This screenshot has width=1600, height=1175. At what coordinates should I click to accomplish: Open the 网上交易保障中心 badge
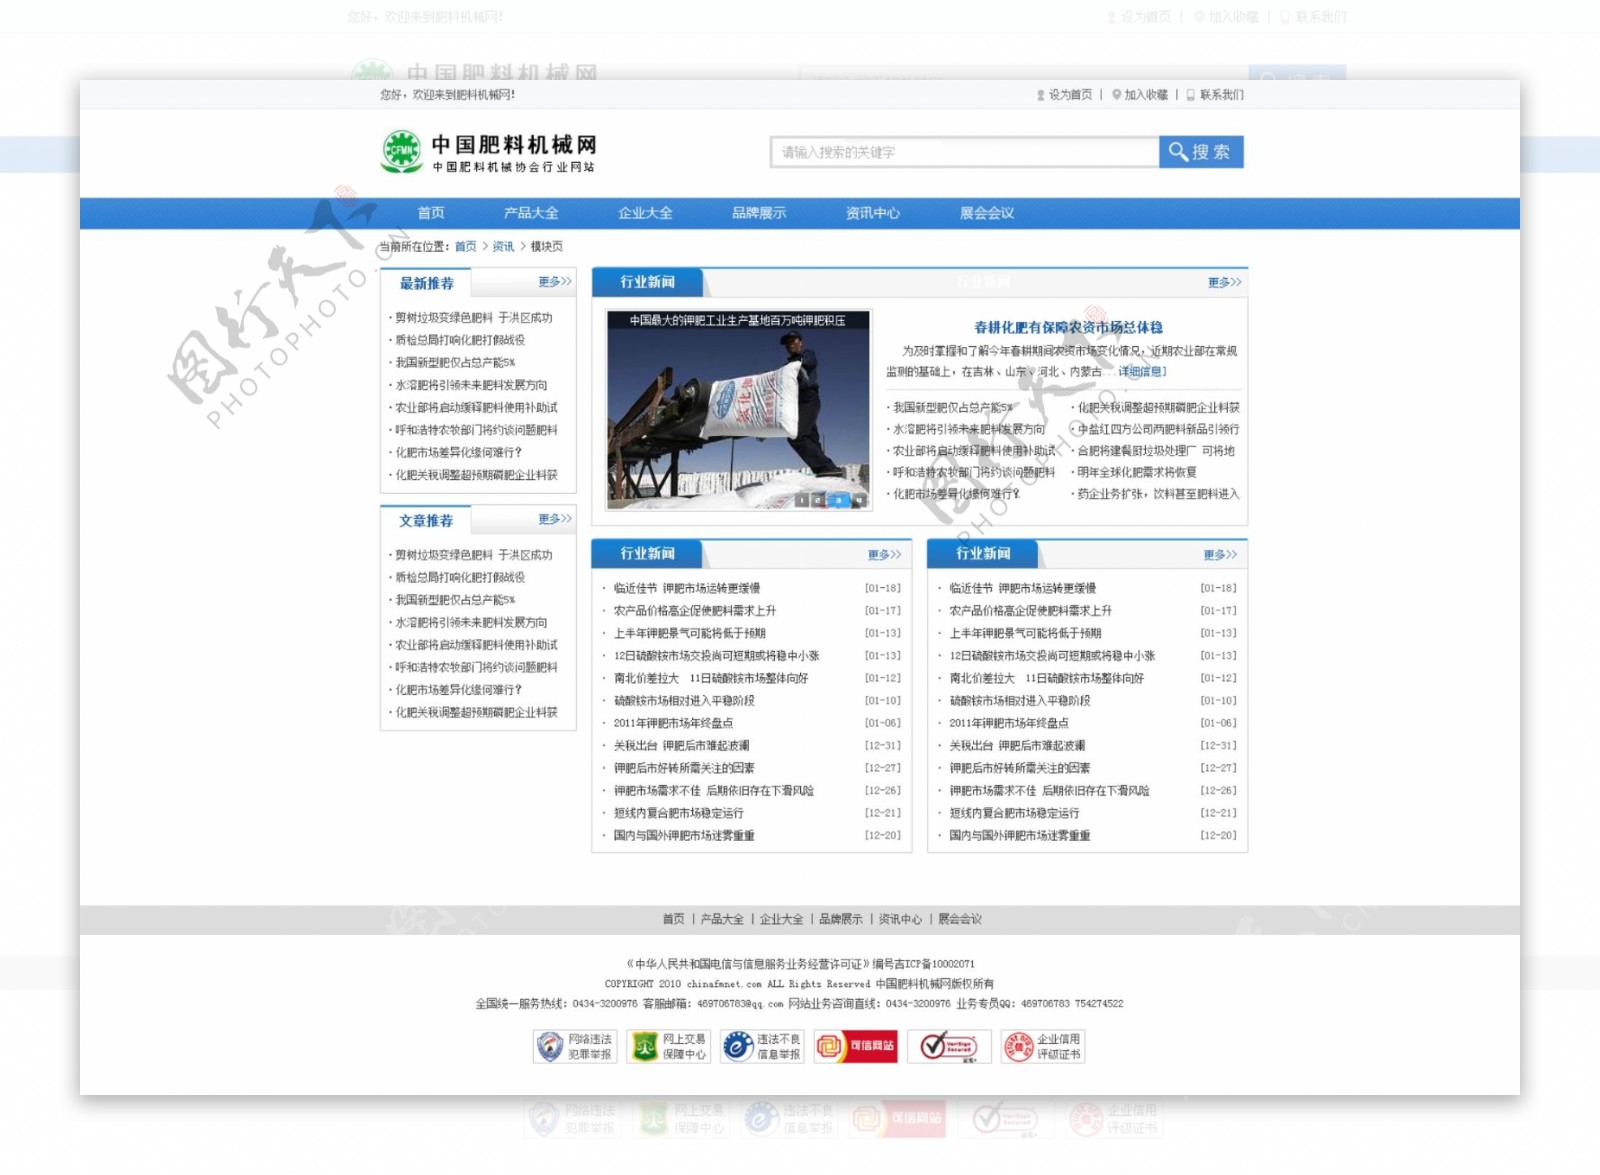pyautogui.click(x=669, y=1046)
